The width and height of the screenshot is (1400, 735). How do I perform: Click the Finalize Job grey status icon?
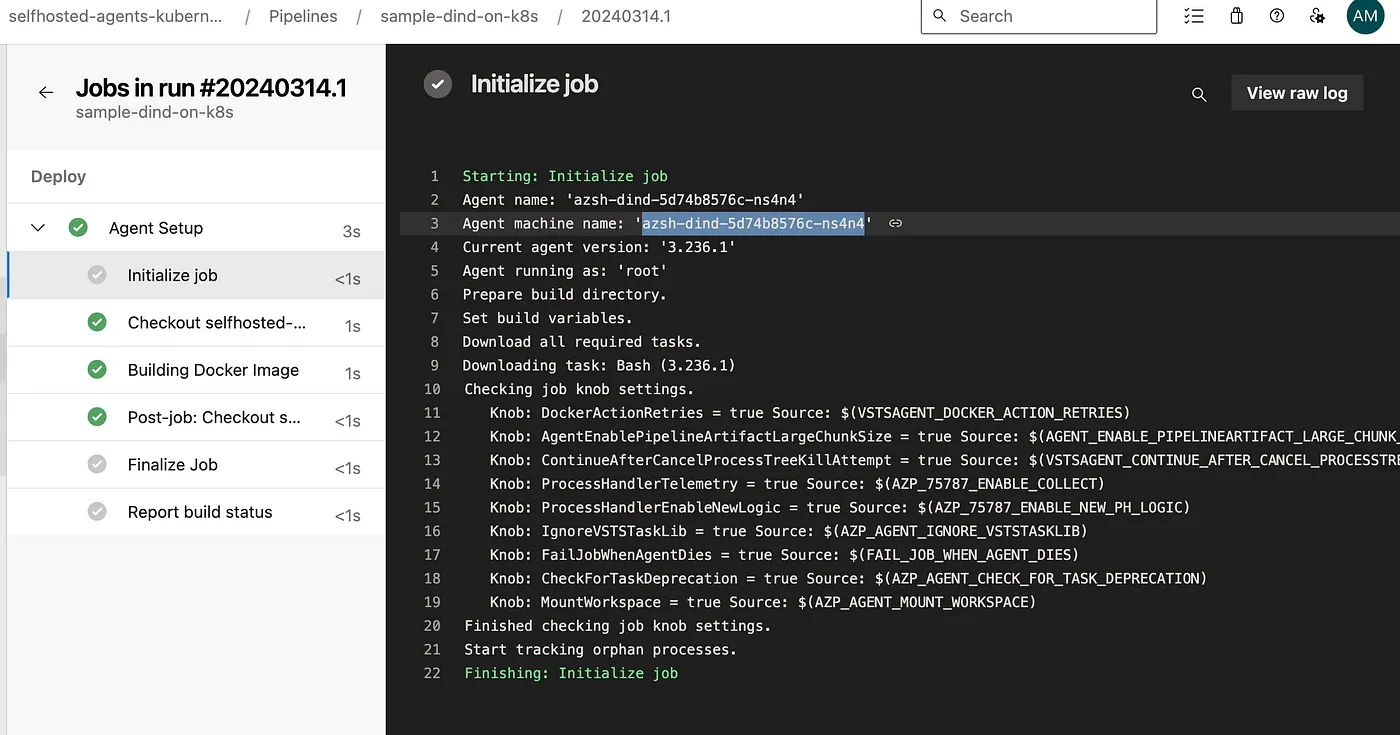pos(97,464)
